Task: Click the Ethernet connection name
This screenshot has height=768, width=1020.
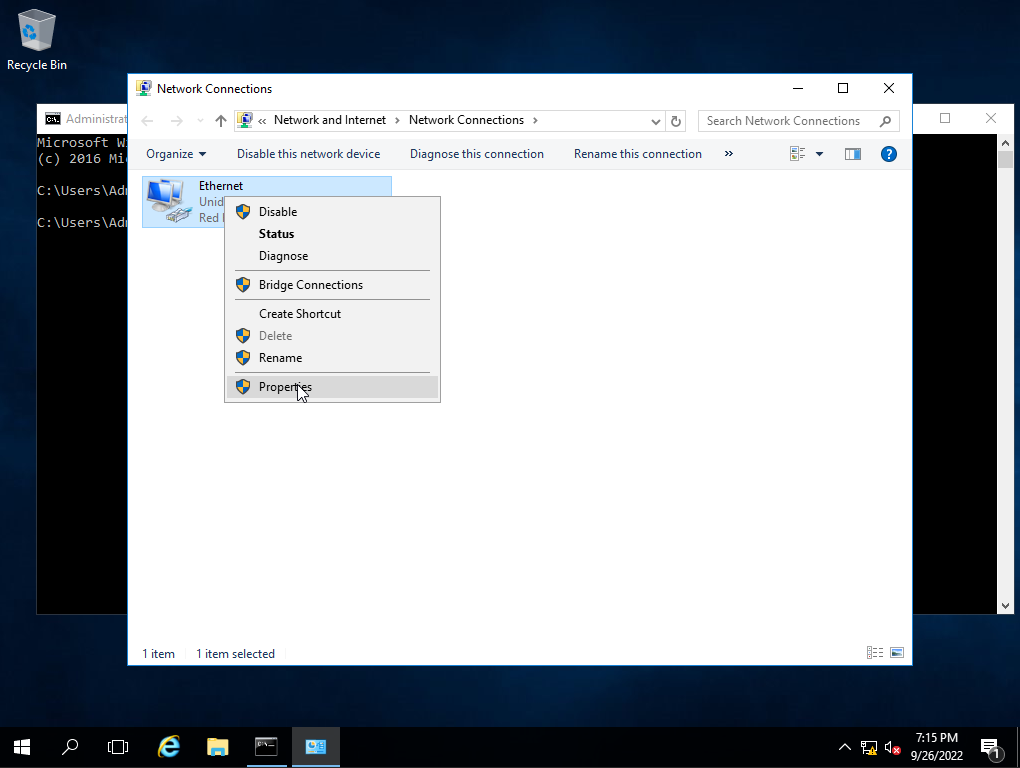Action: [221, 186]
